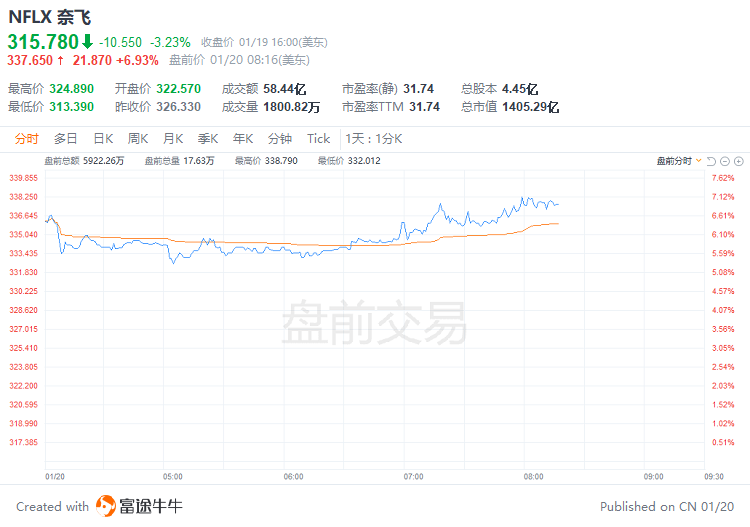Click the 339.855 price axis label

[23, 178]
